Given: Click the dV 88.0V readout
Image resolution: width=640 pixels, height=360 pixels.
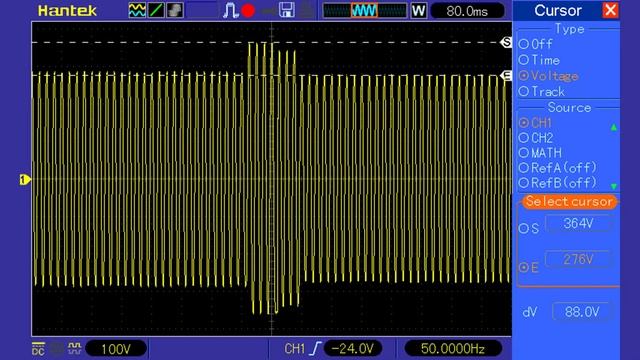Looking at the screenshot, I should (x=582, y=312).
